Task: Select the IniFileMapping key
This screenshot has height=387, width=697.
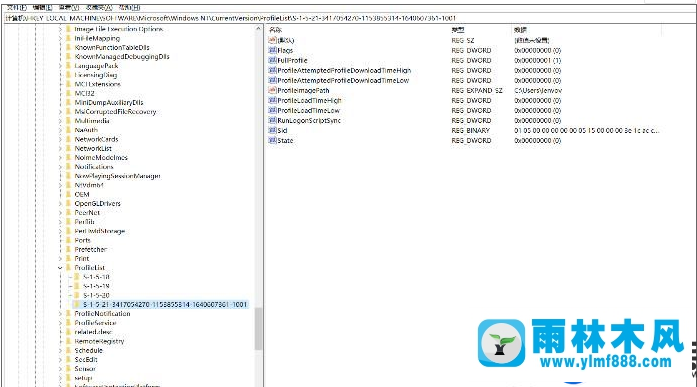Action: (x=97, y=38)
